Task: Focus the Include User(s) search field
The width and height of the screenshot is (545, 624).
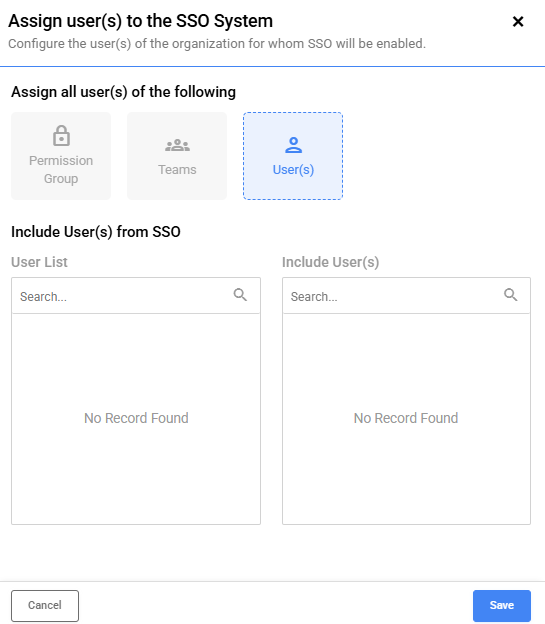Action: point(394,296)
